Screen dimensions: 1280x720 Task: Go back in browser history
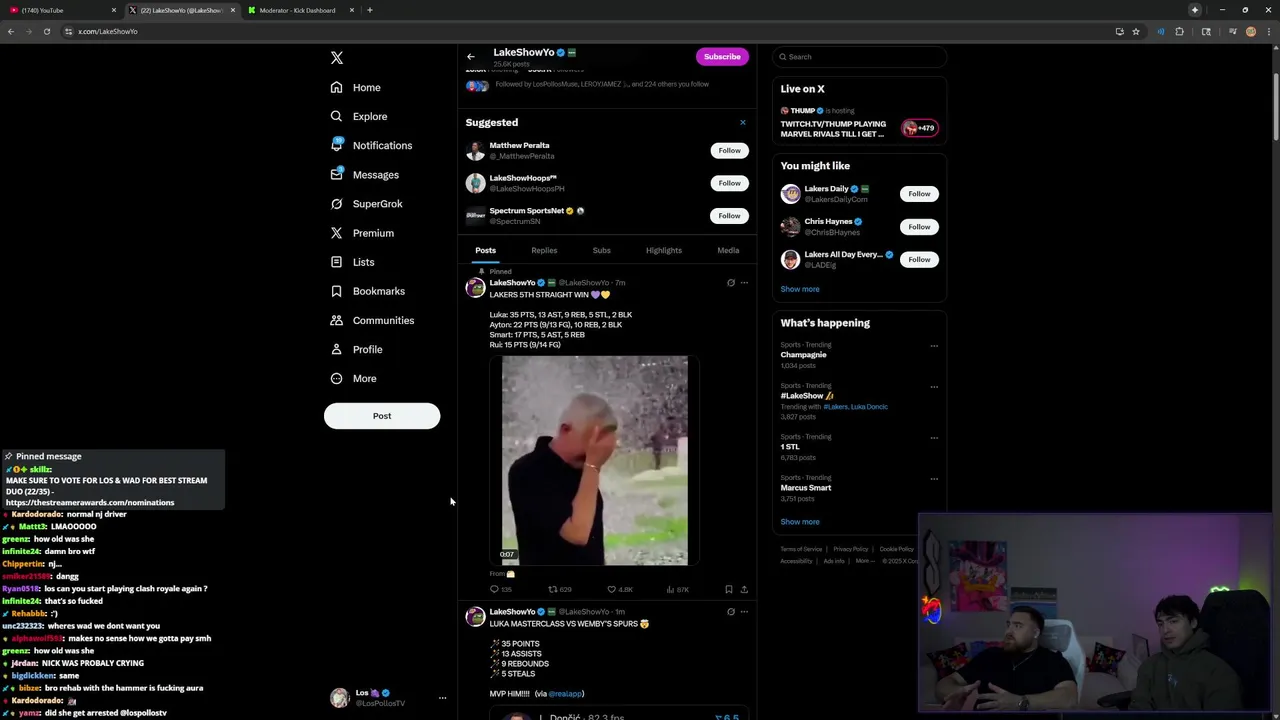11,31
